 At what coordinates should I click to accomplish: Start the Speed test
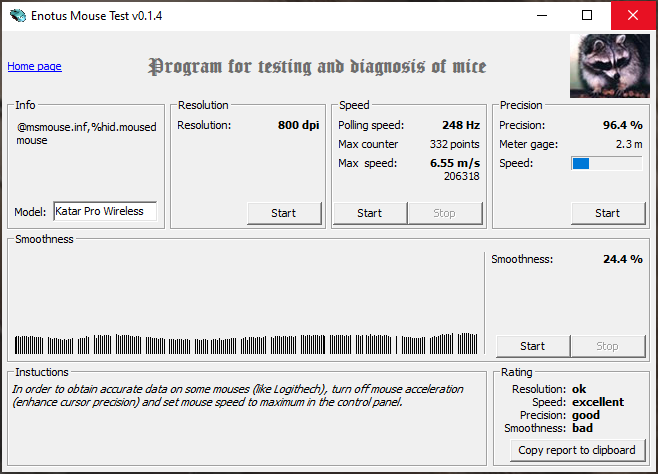(370, 213)
